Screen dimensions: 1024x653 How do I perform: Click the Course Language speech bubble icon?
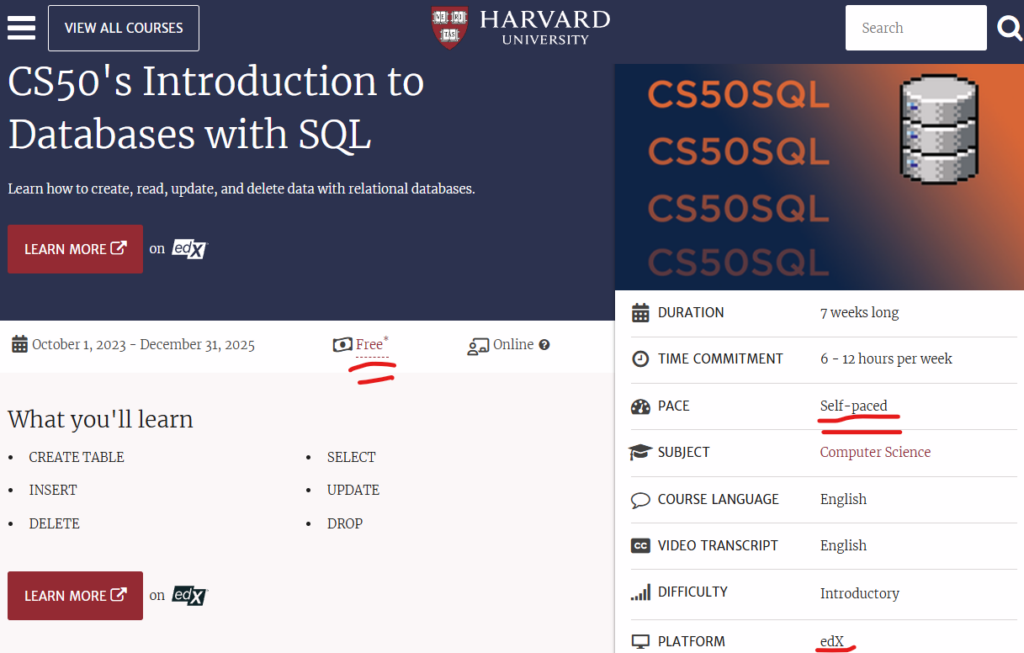click(641, 500)
